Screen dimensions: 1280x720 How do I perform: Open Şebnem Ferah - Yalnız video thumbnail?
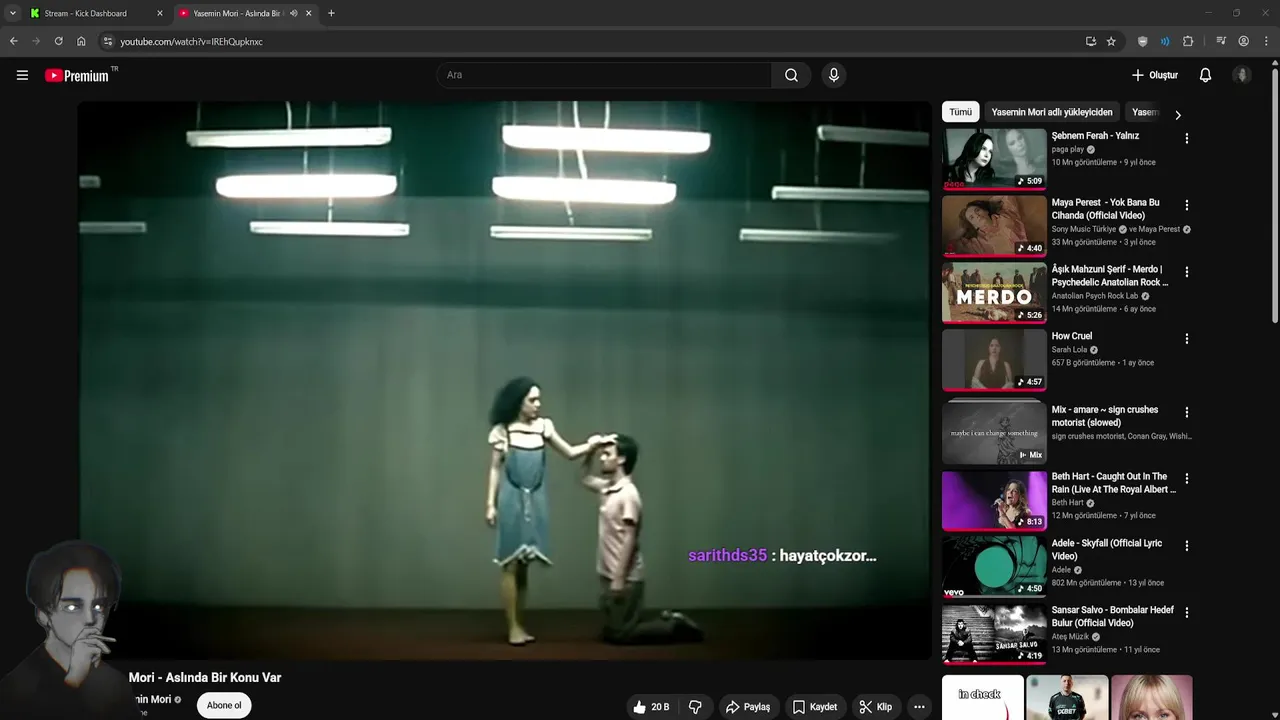[994, 158]
